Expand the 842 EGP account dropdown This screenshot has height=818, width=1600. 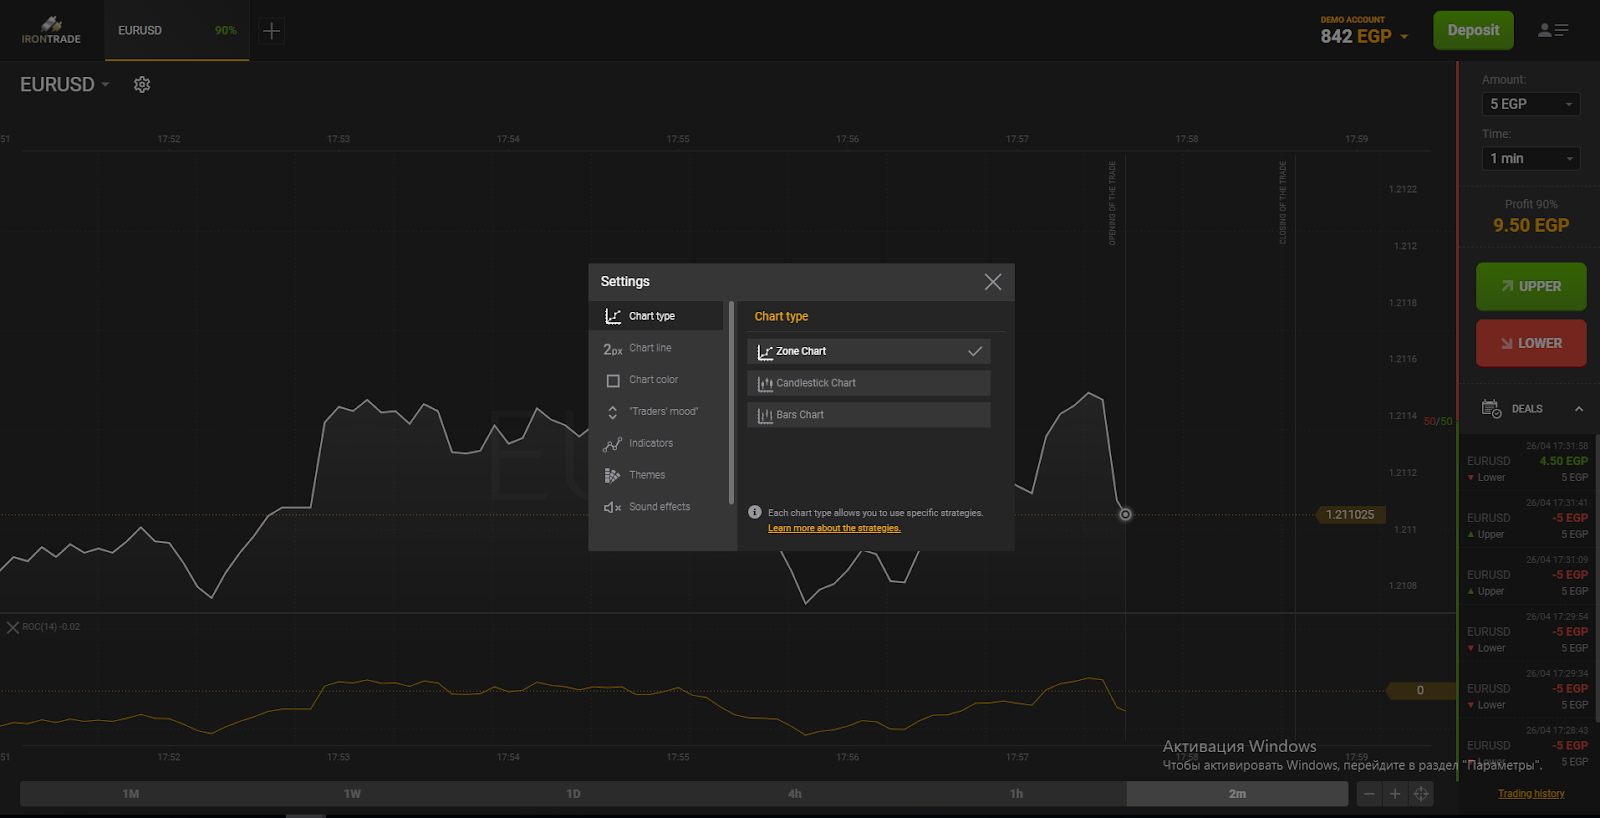pos(1364,36)
